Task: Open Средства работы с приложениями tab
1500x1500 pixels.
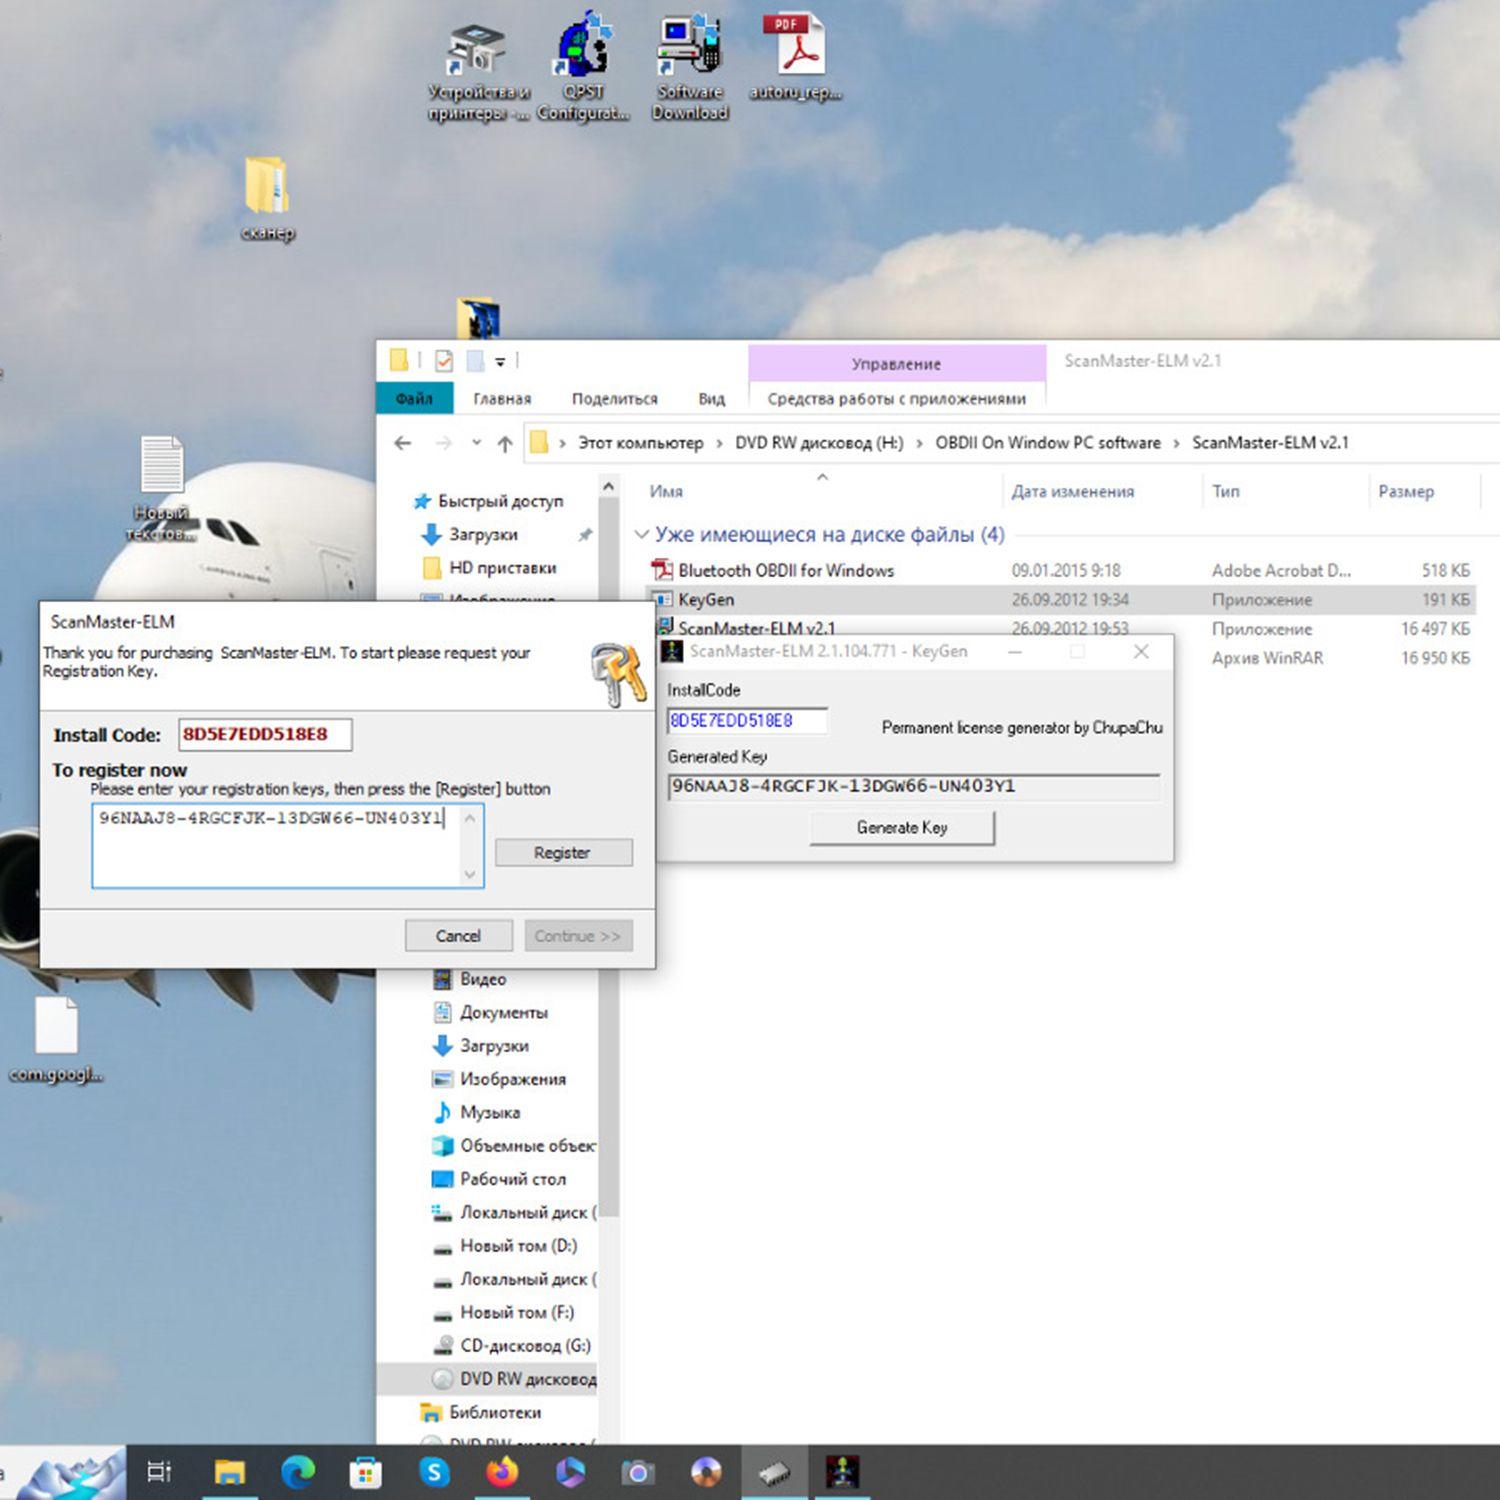Action: pos(897,398)
